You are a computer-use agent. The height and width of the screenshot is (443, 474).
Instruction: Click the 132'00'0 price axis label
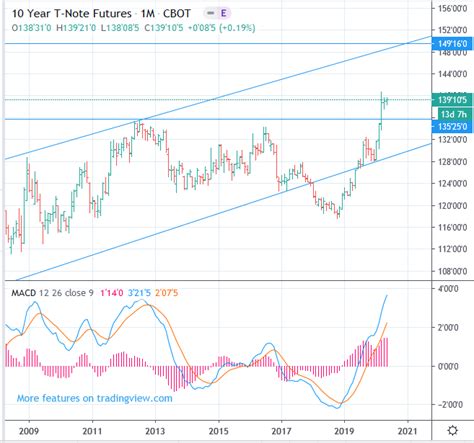coord(452,140)
